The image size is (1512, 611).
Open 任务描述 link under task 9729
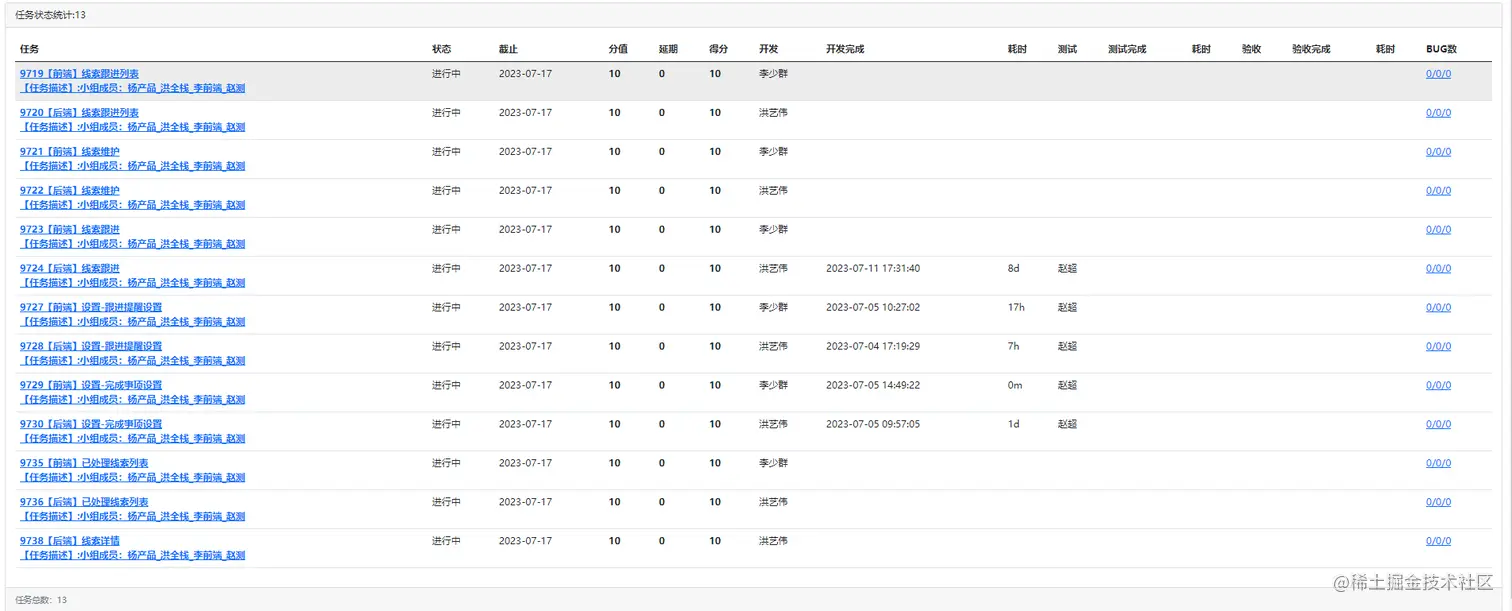coord(132,400)
